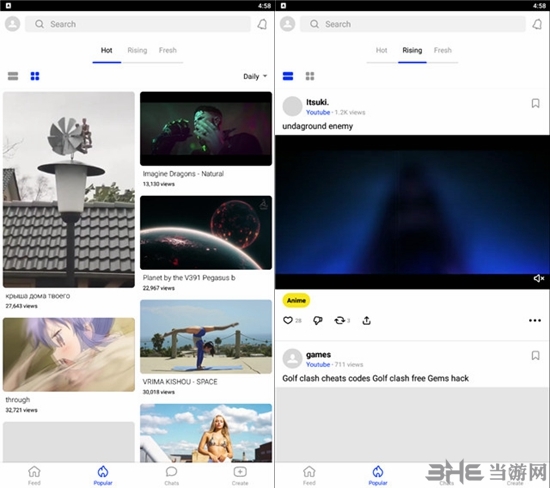Dislike the undaground enemy post

pos(318,320)
